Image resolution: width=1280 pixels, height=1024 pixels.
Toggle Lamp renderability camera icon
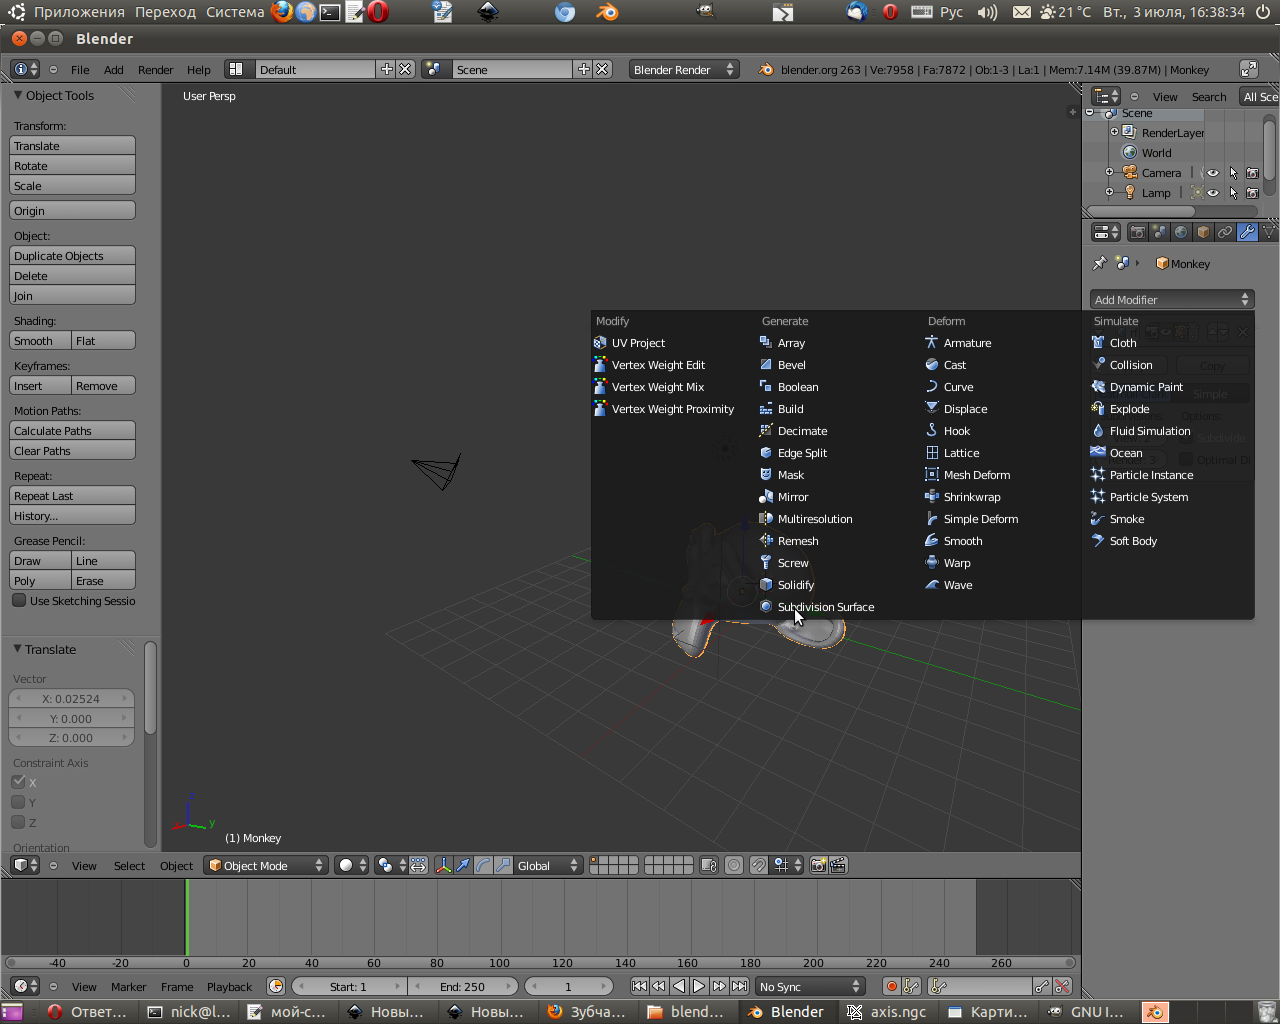[x=1252, y=192]
